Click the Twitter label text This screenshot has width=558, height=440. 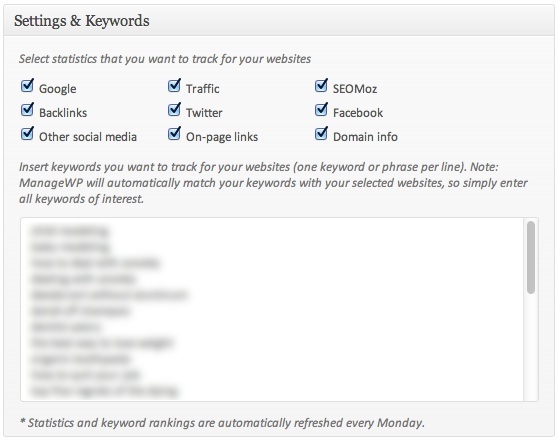[x=204, y=113]
